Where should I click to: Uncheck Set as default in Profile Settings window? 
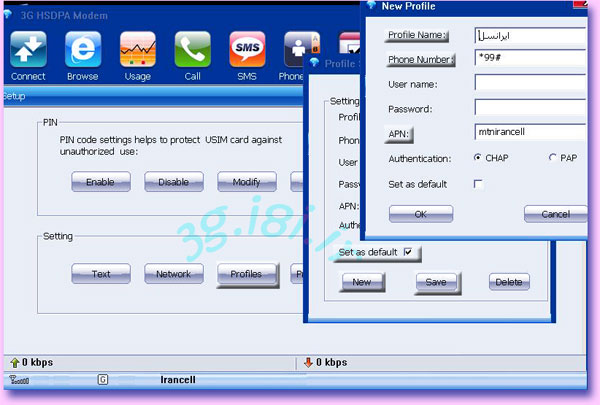coord(408,252)
